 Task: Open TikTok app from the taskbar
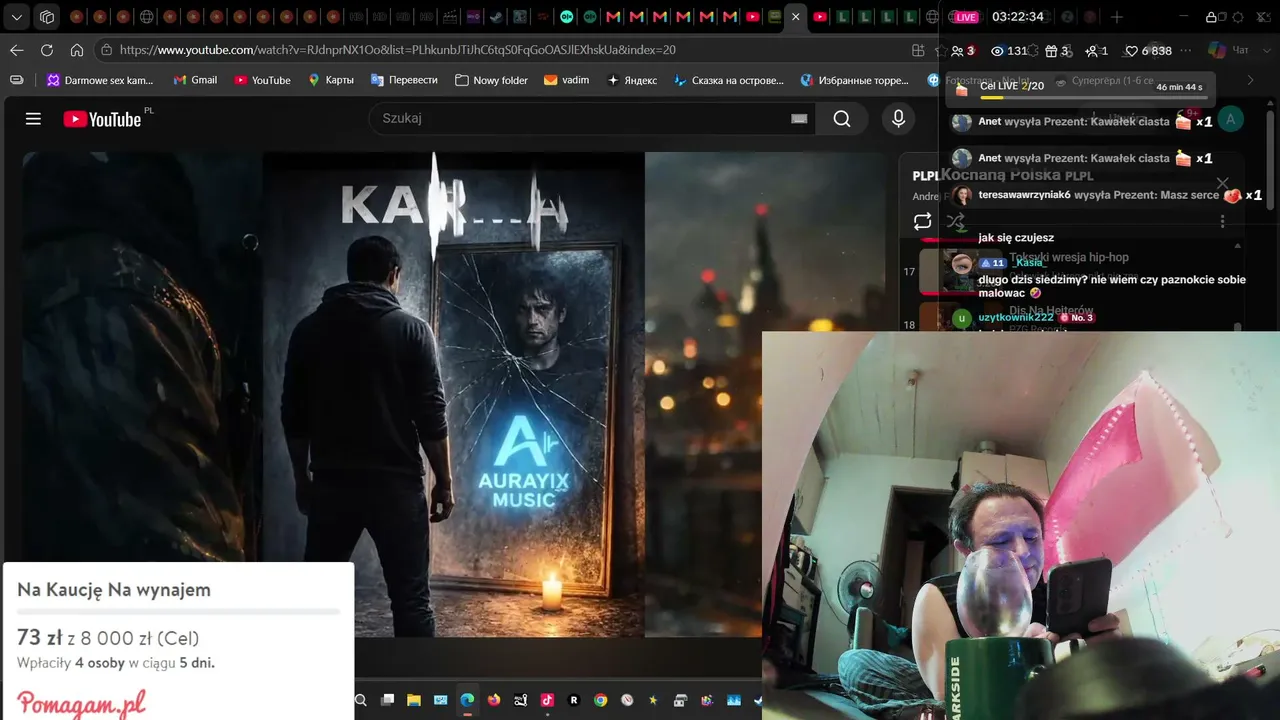click(547, 701)
